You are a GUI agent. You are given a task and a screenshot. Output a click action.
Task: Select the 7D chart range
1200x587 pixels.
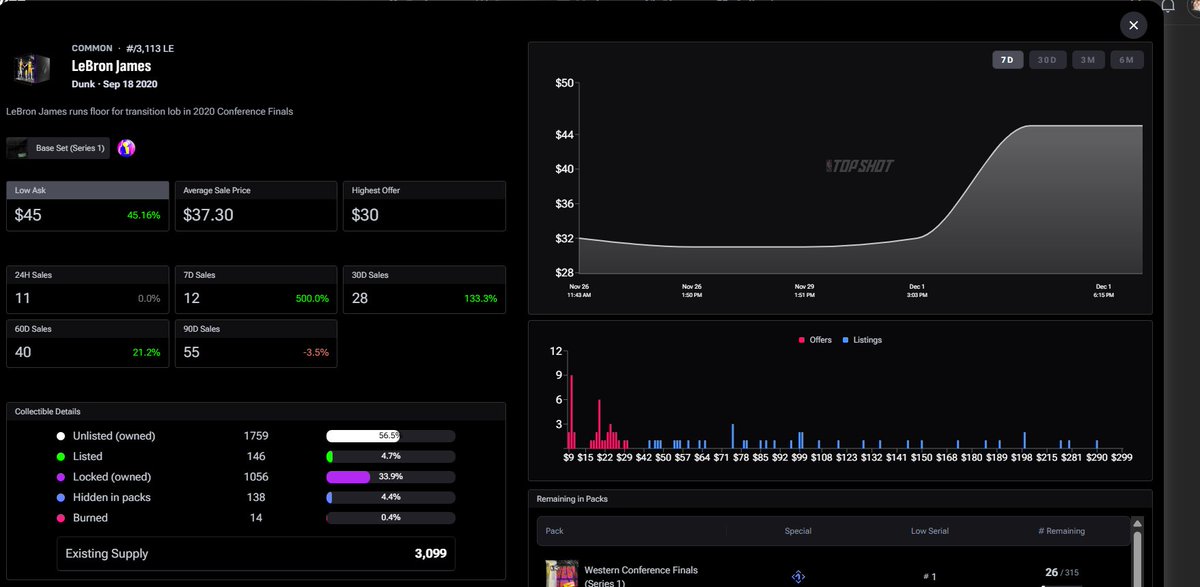coord(1007,60)
